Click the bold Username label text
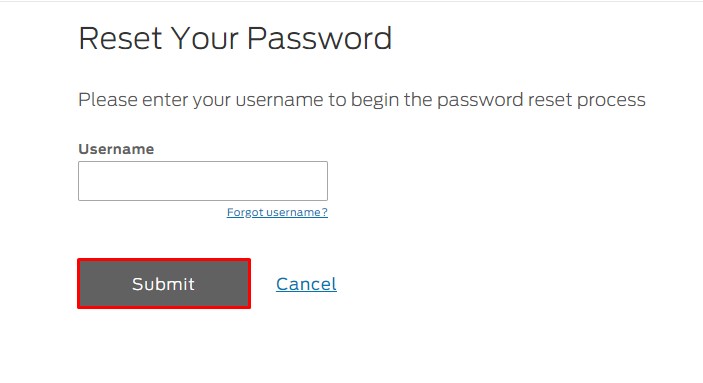The height and width of the screenshot is (383, 703). [x=116, y=149]
